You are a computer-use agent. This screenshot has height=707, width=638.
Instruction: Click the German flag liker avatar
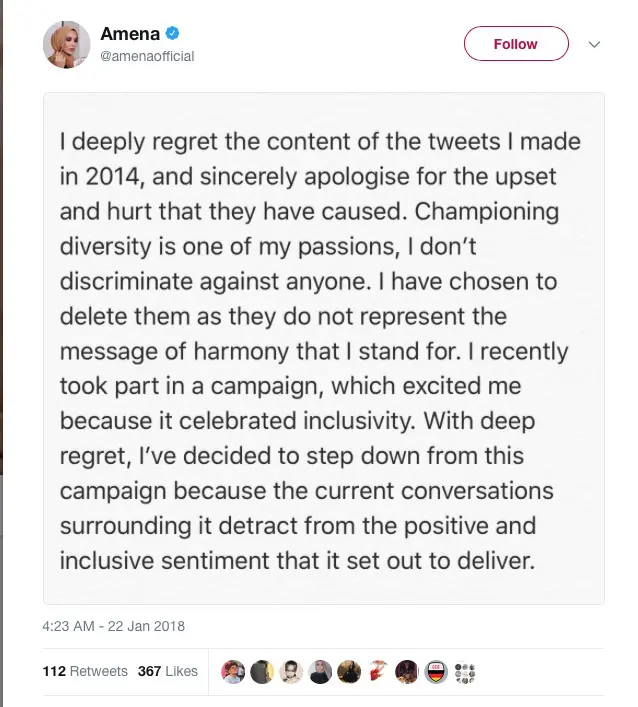point(435,671)
